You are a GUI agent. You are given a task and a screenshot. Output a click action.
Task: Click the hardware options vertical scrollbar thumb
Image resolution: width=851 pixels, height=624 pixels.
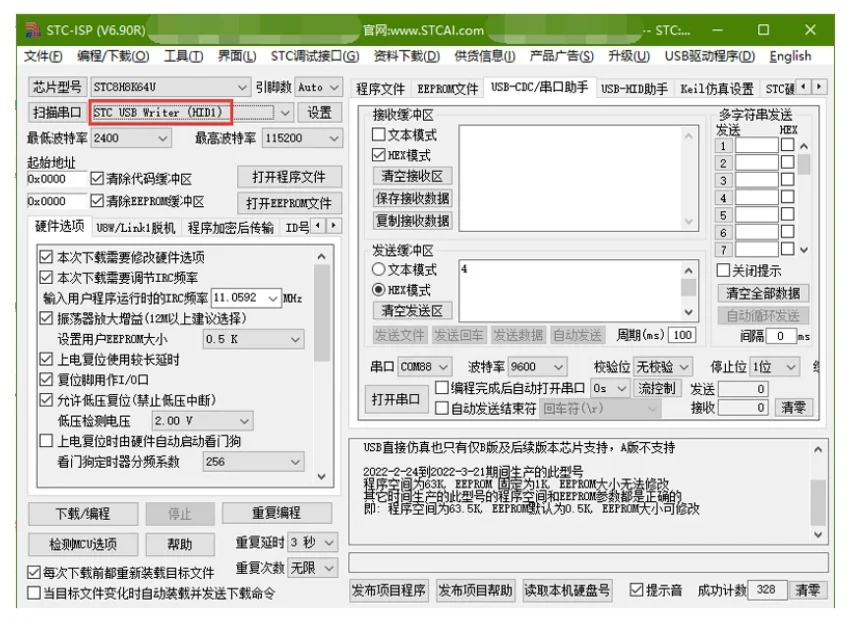pos(322,313)
